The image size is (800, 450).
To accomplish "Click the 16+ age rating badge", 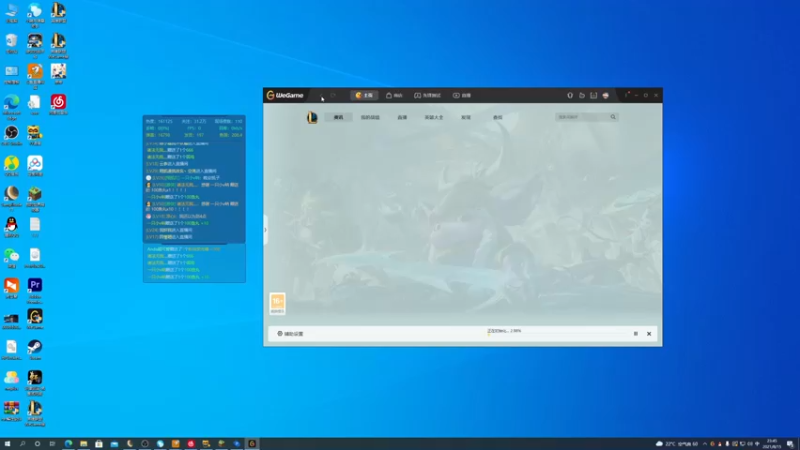I will (x=277, y=303).
